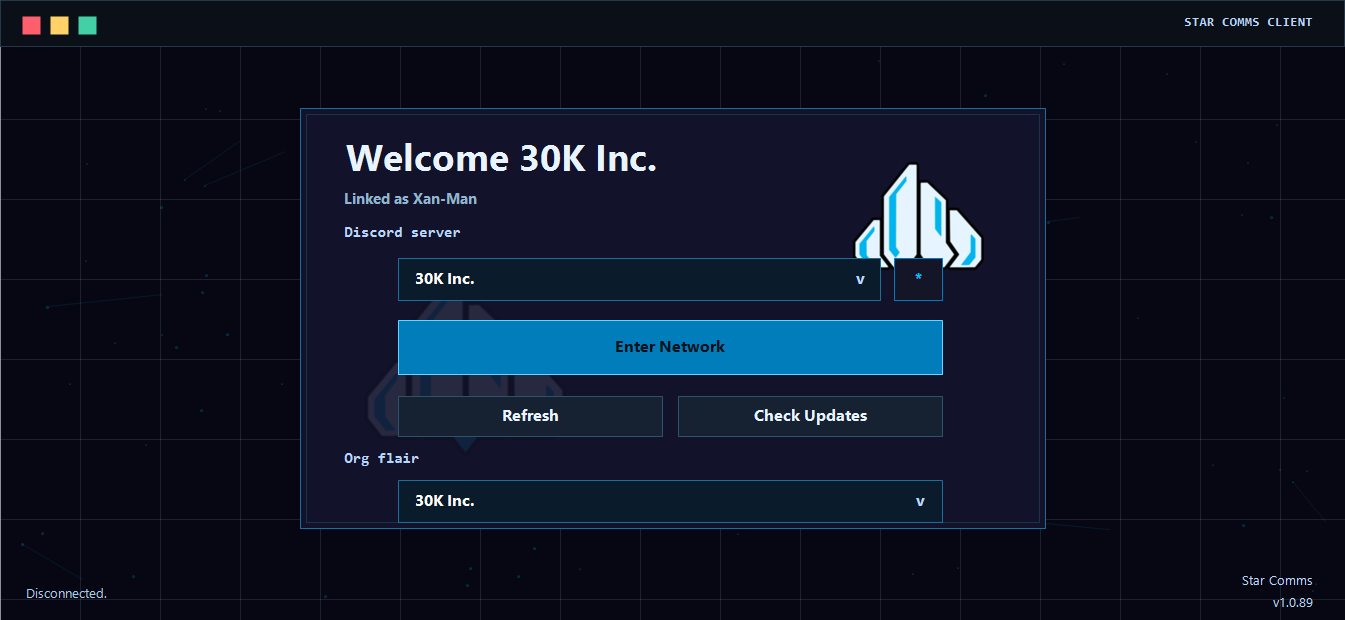
Task: Click the Refresh button
Action: point(530,416)
